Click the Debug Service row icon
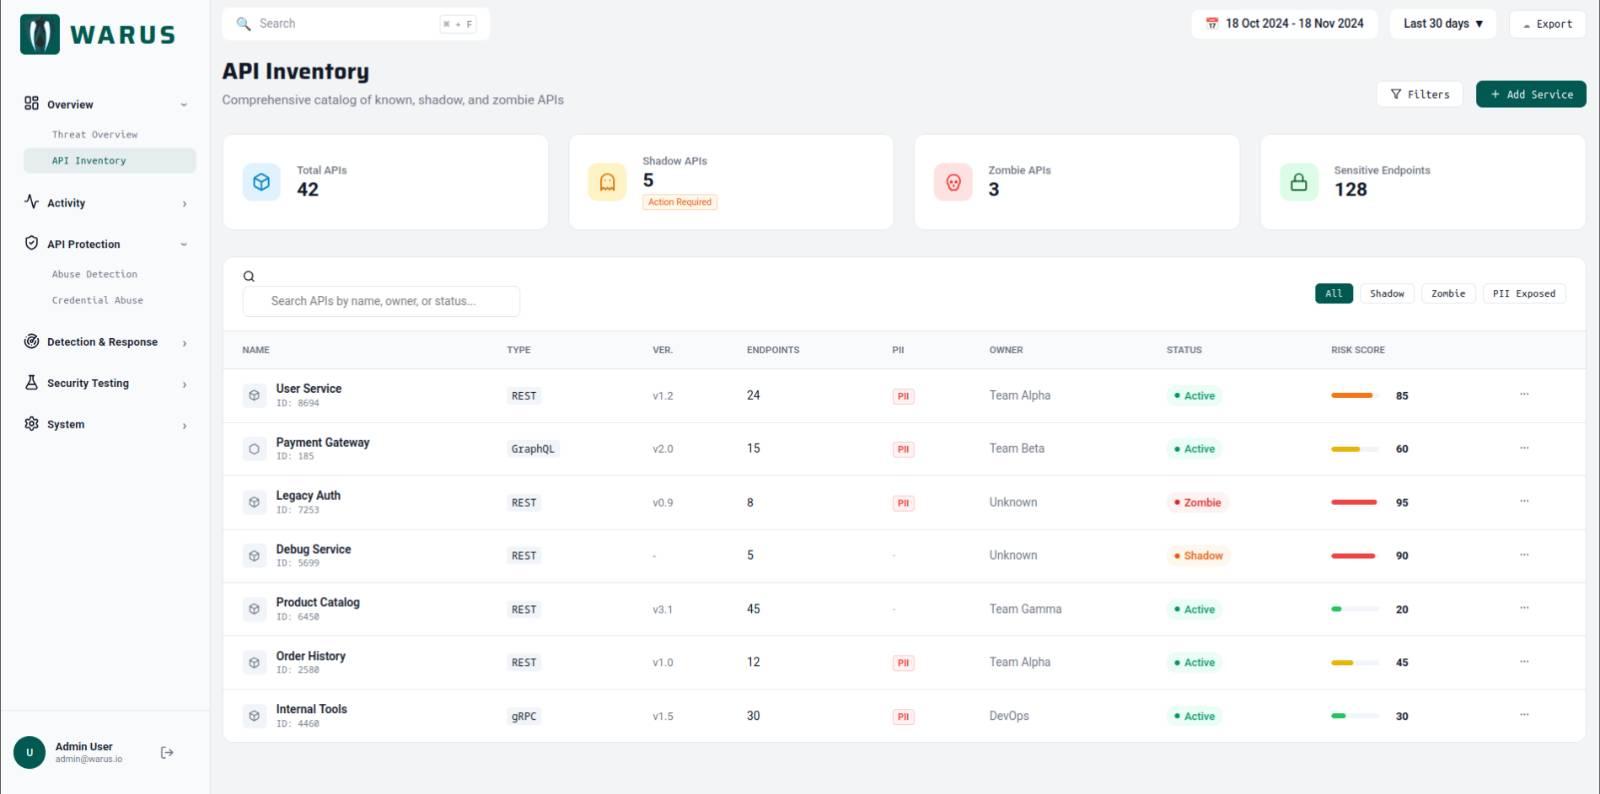This screenshot has height=794, width=1600. [254, 555]
